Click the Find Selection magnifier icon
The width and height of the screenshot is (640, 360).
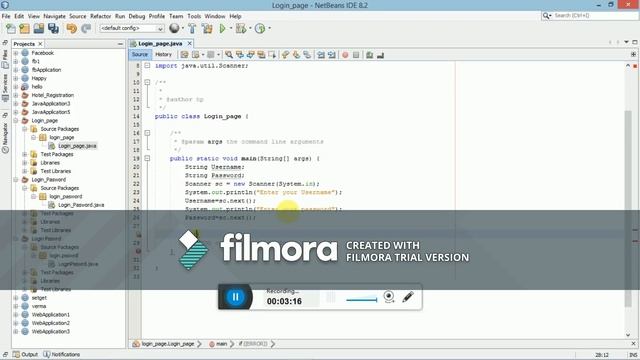click(x=229, y=55)
